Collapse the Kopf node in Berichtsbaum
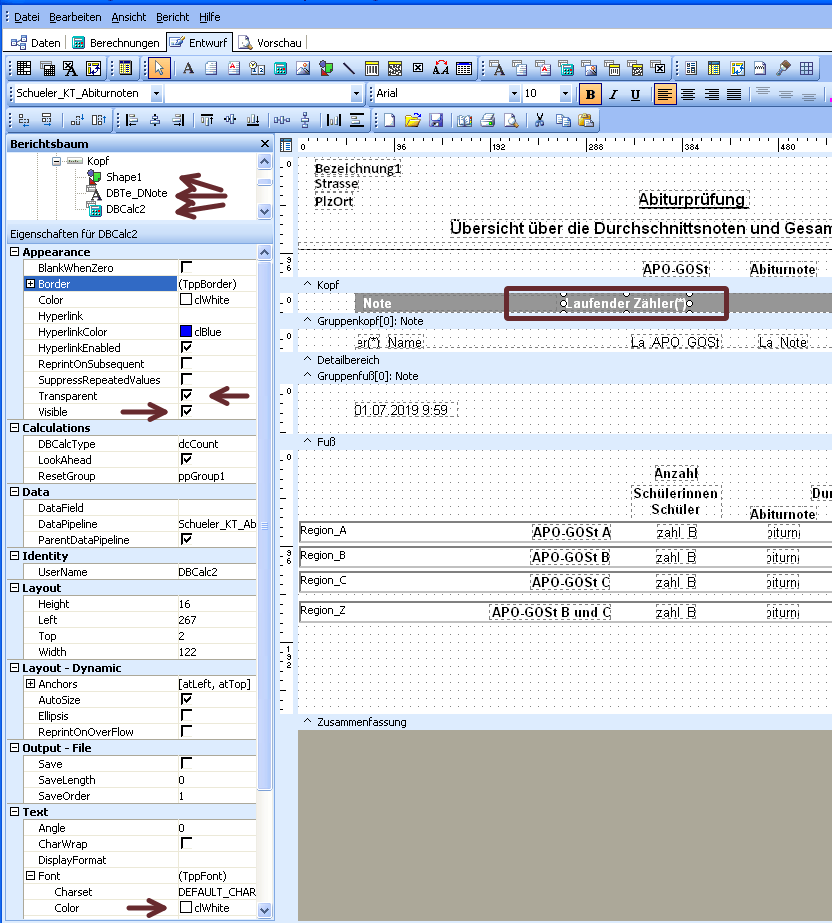Screen dimensions: 832x923 (x=57, y=161)
